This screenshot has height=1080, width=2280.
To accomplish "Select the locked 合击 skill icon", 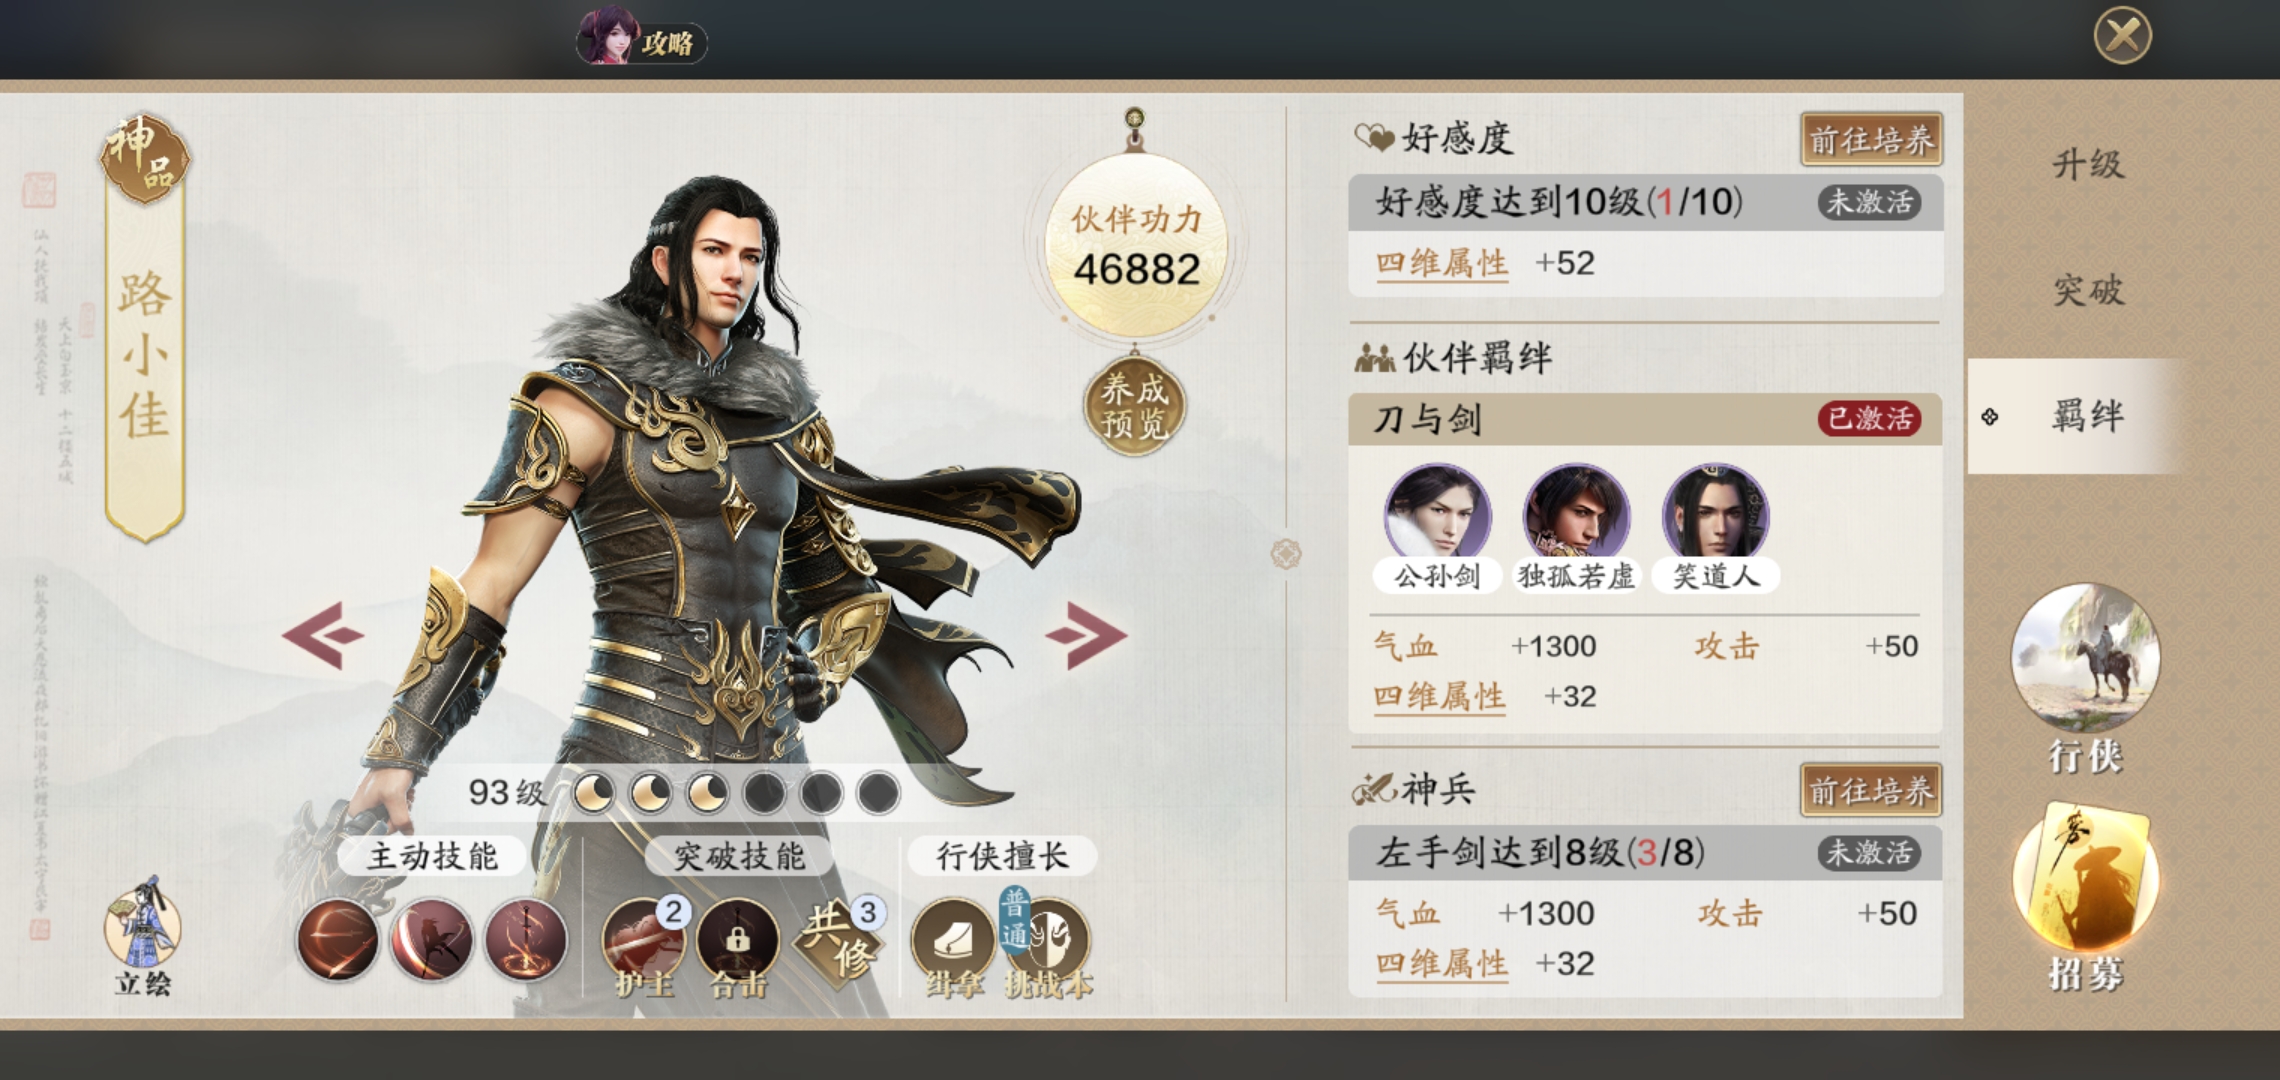I will click(x=738, y=947).
